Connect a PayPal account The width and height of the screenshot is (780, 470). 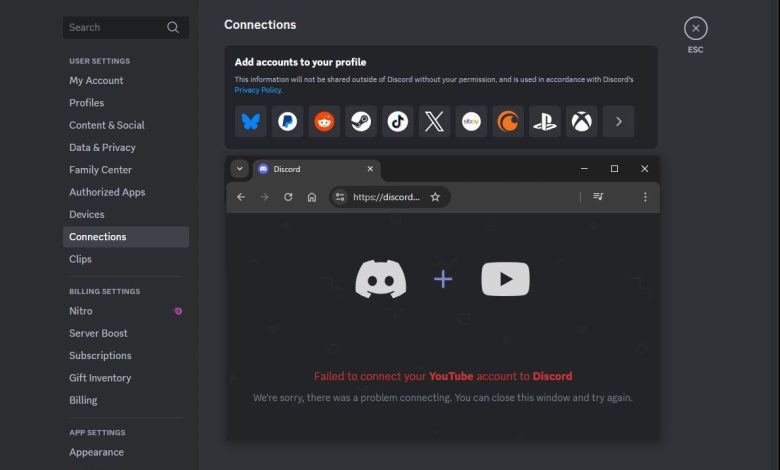click(288, 121)
